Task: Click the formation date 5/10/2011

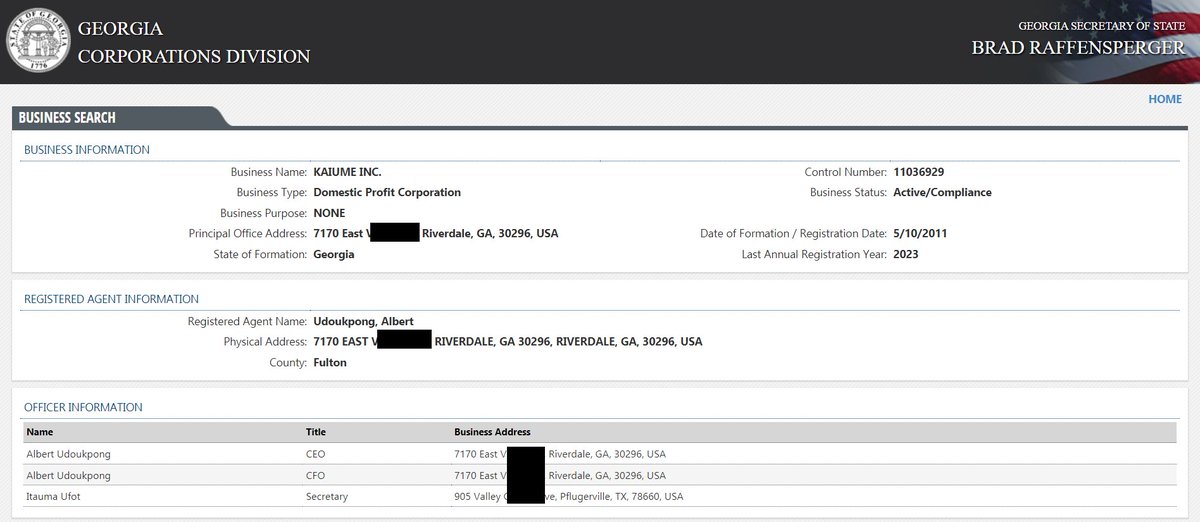Action: [x=920, y=234]
